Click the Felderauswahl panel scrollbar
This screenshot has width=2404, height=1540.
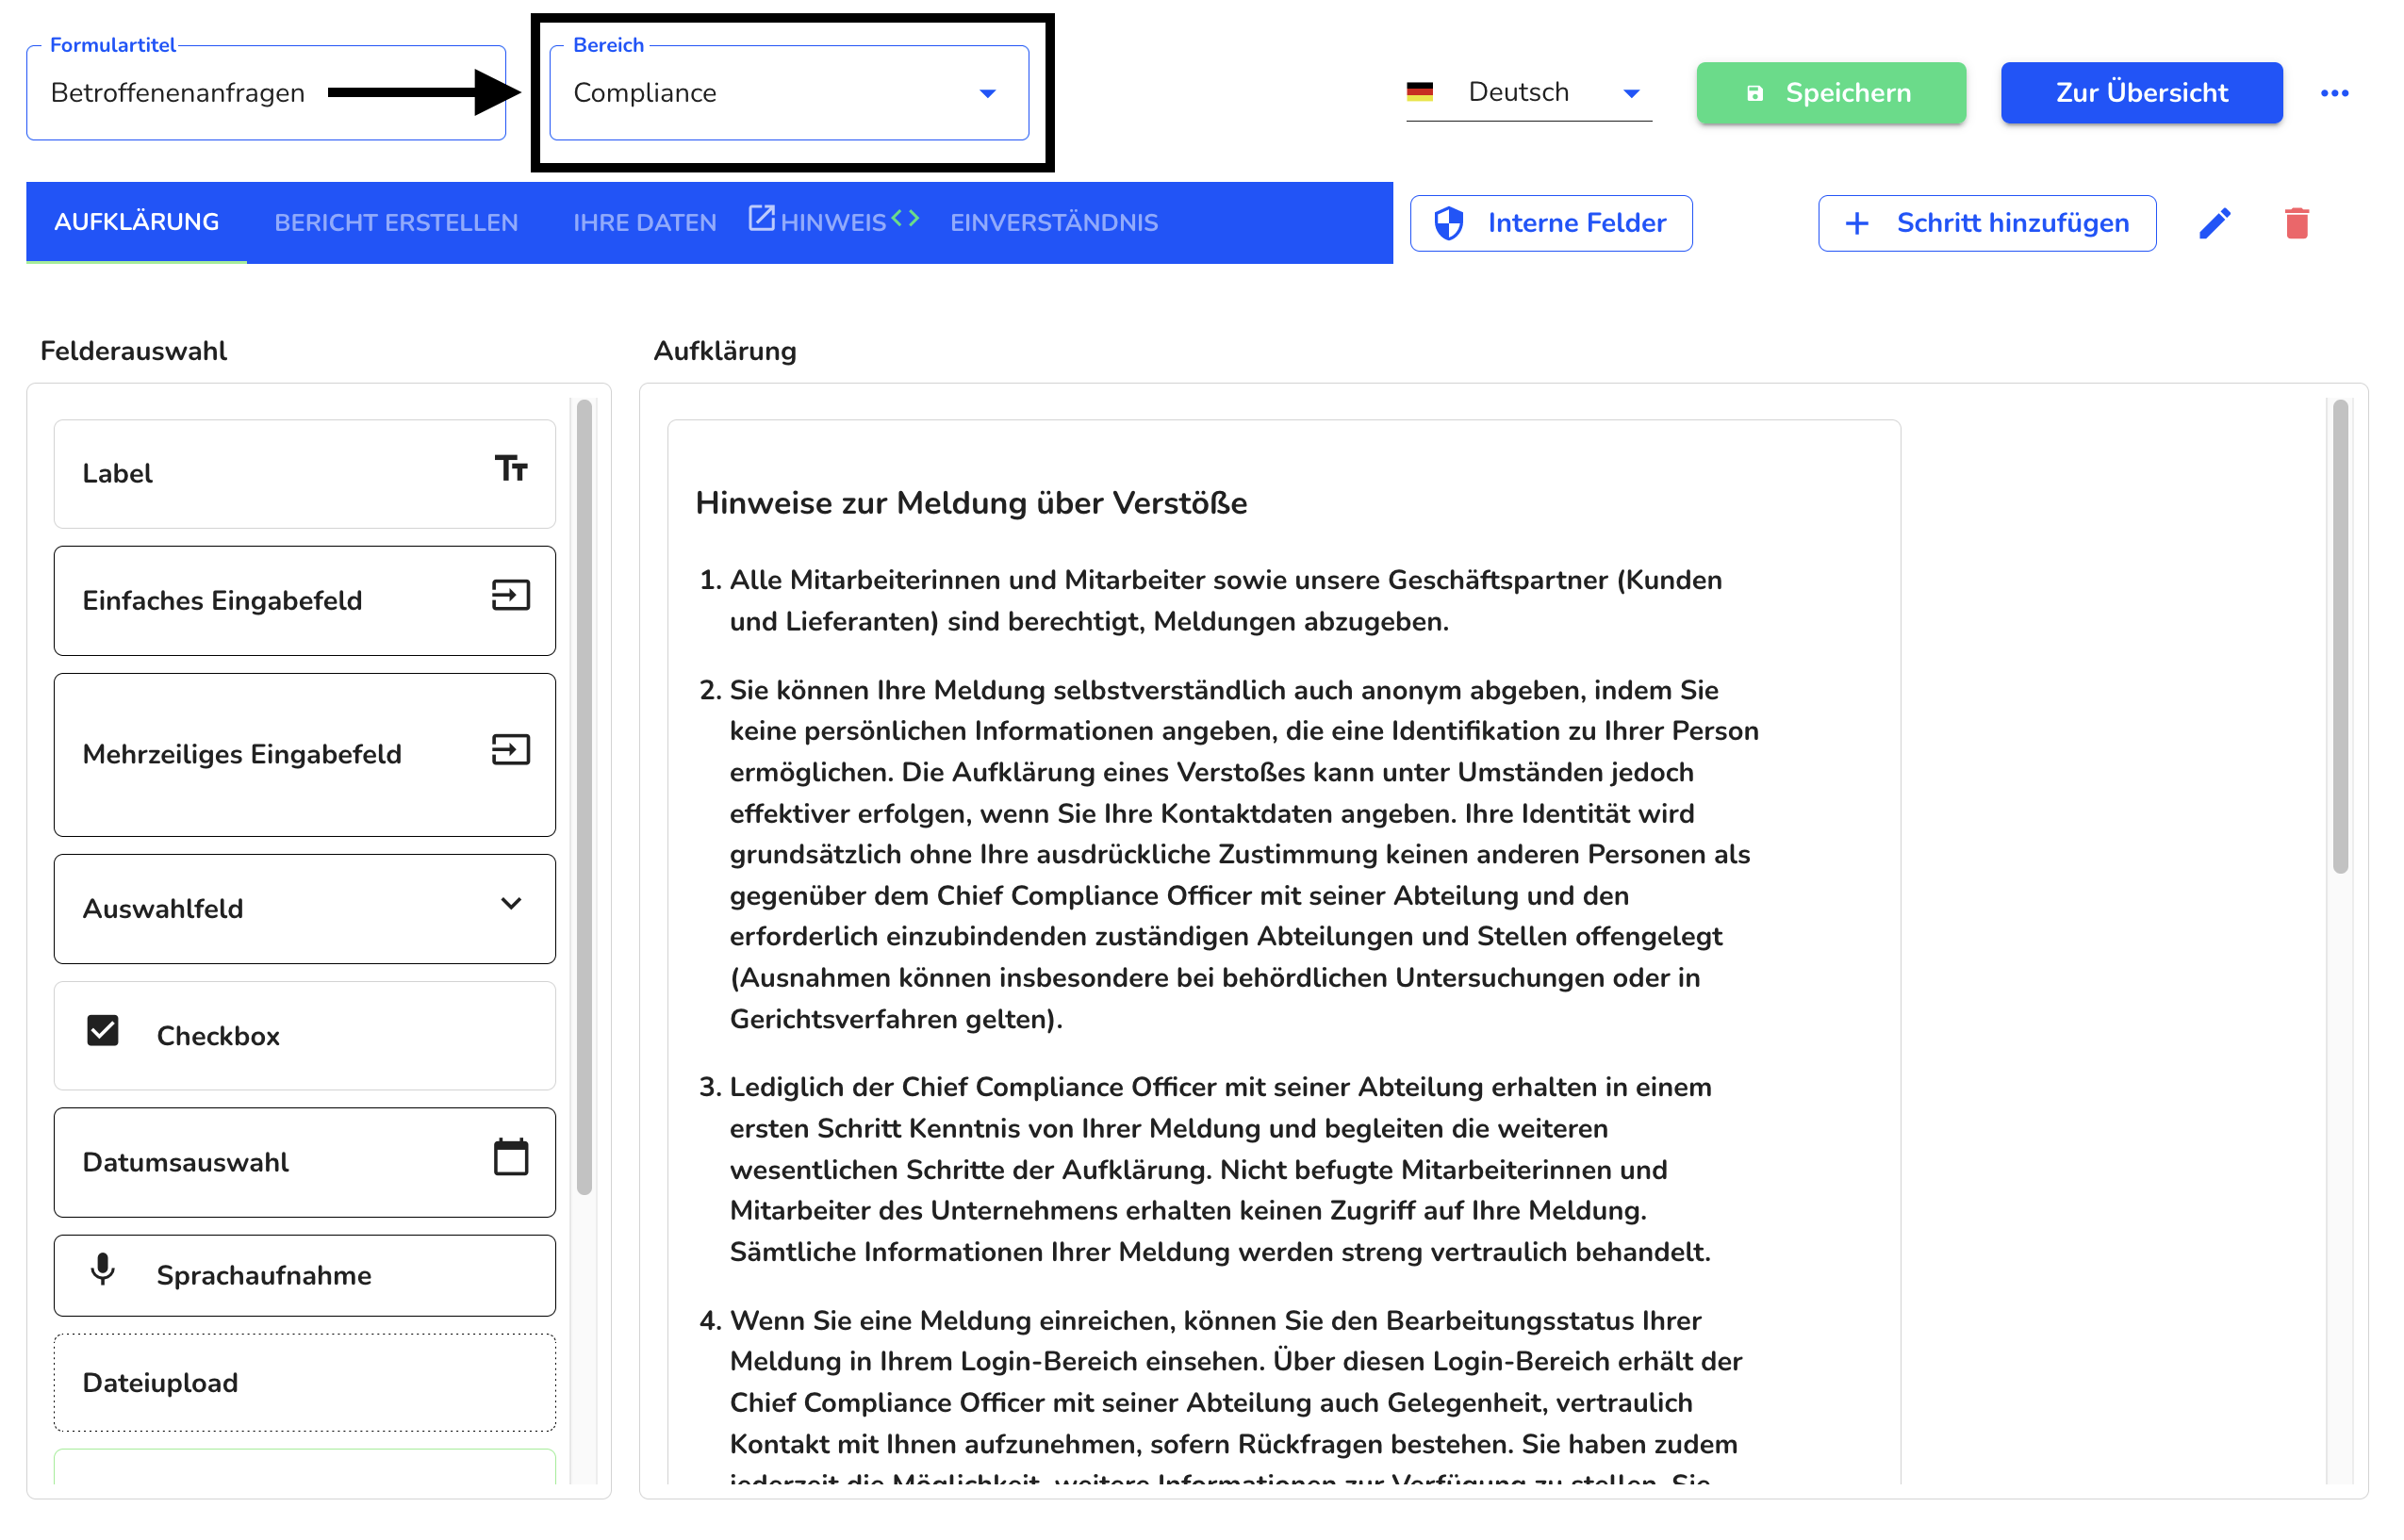click(584, 797)
